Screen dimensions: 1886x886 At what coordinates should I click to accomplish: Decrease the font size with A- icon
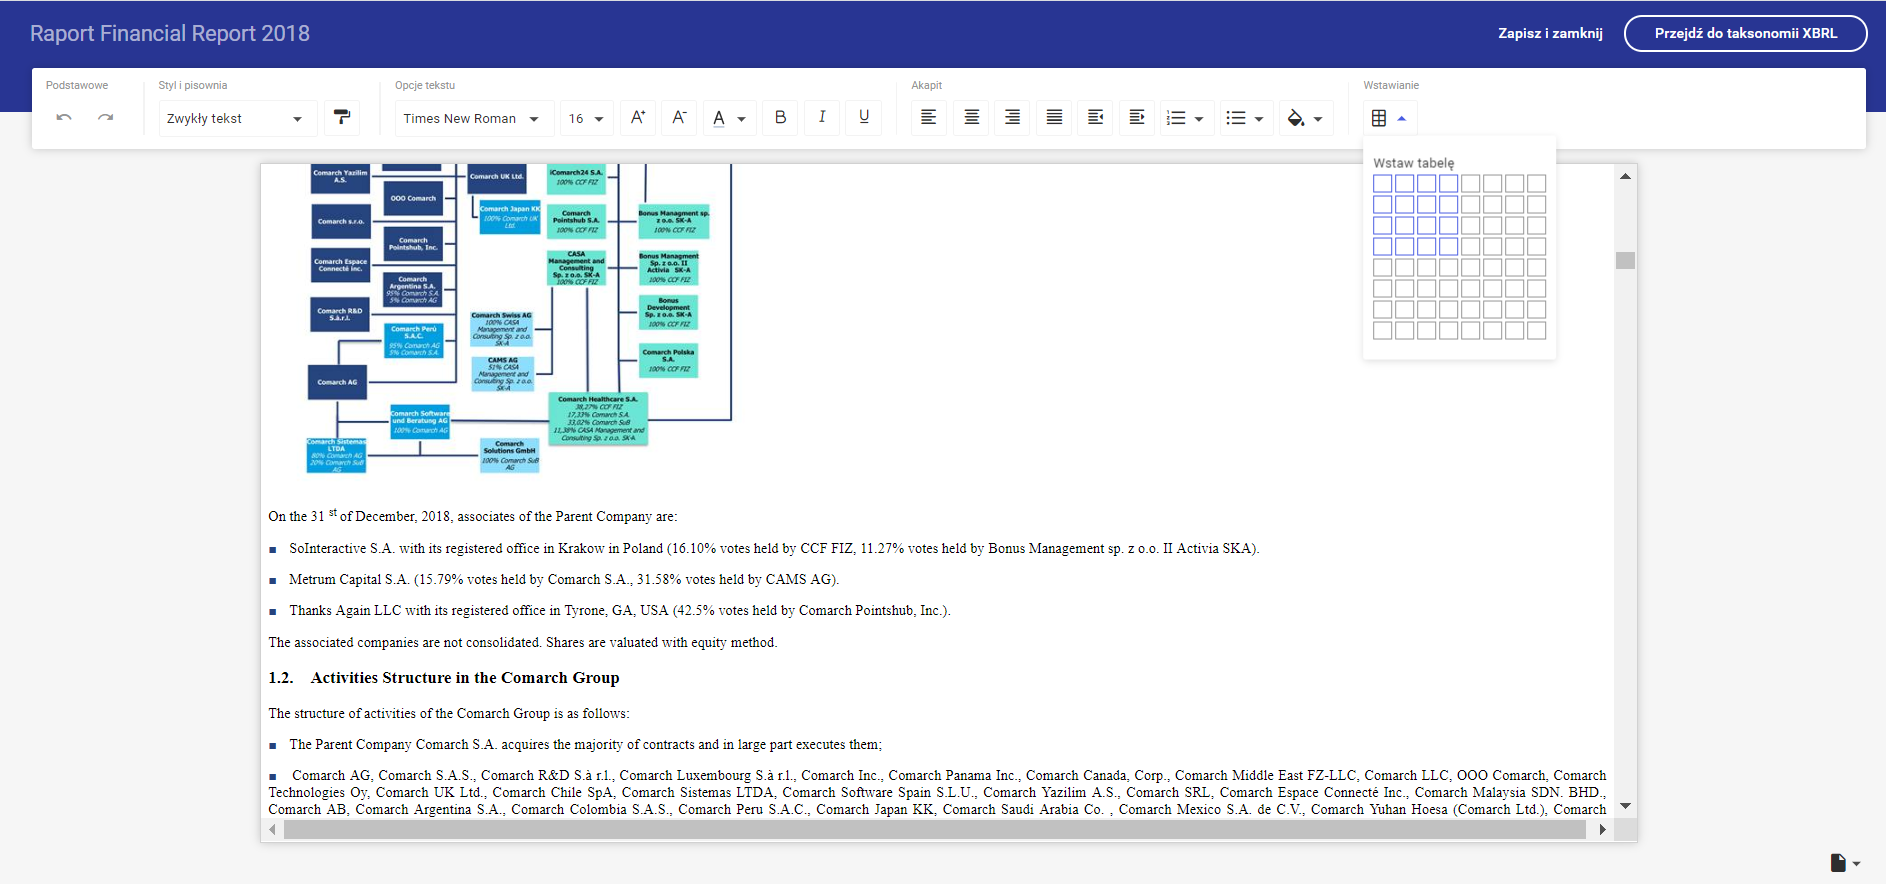pos(679,118)
